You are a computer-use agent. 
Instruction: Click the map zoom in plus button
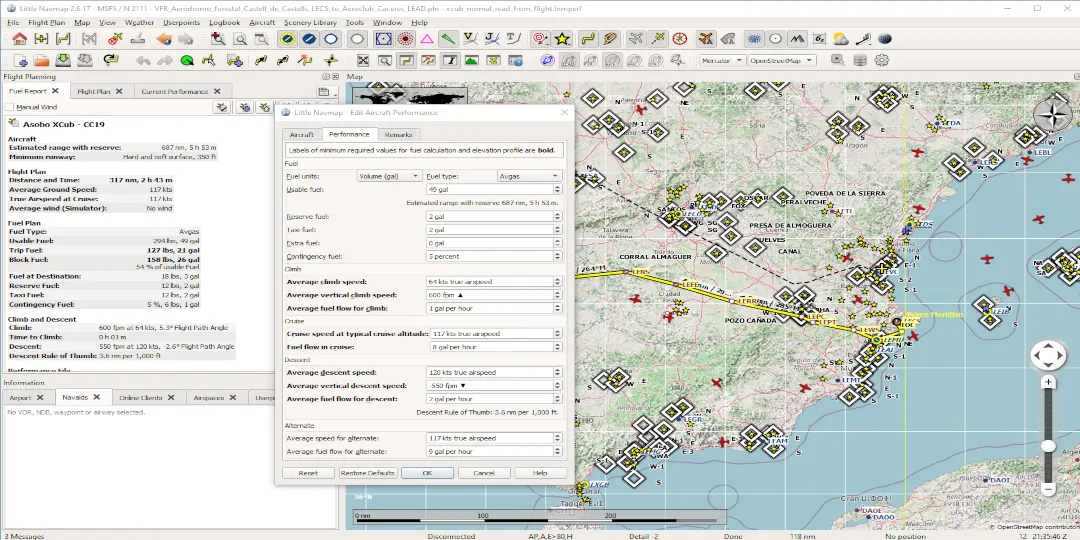pyautogui.click(x=1048, y=382)
